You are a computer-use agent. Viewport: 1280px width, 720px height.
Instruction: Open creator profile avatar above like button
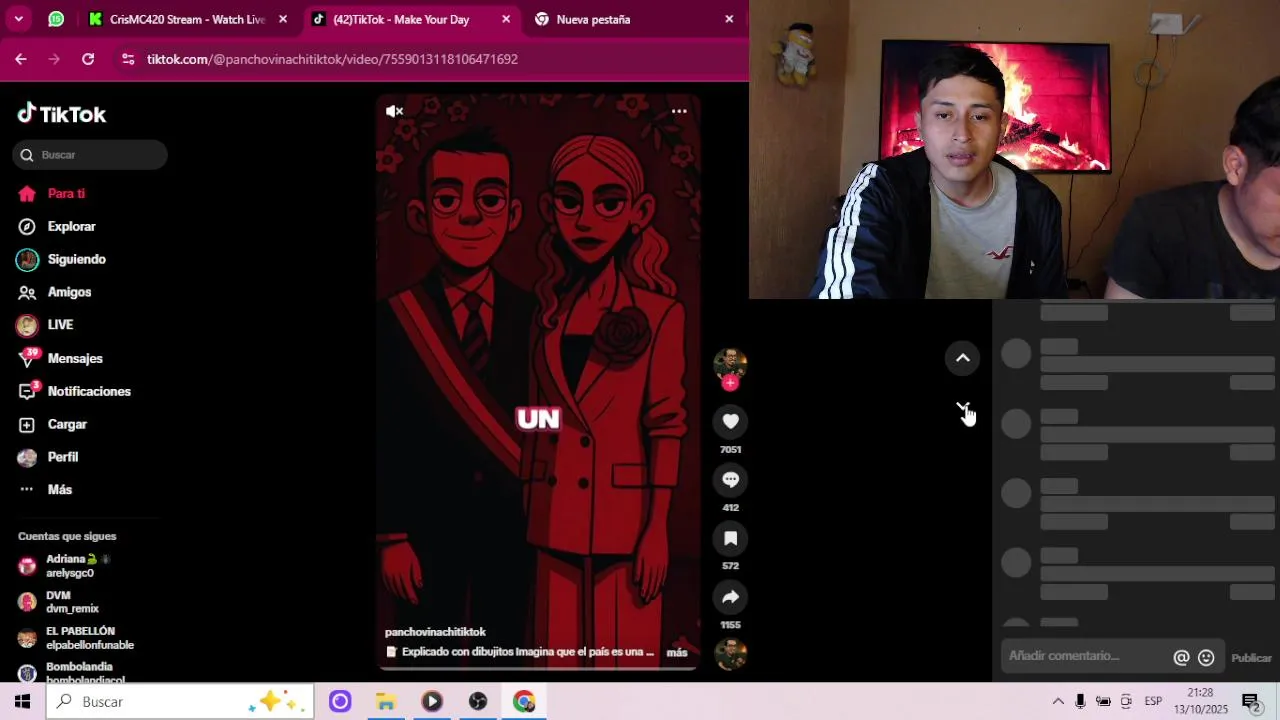click(730, 363)
